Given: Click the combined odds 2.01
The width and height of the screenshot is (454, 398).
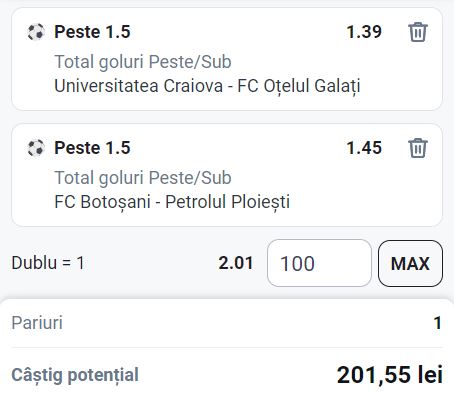Looking at the screenshot, I should point(236,263).
